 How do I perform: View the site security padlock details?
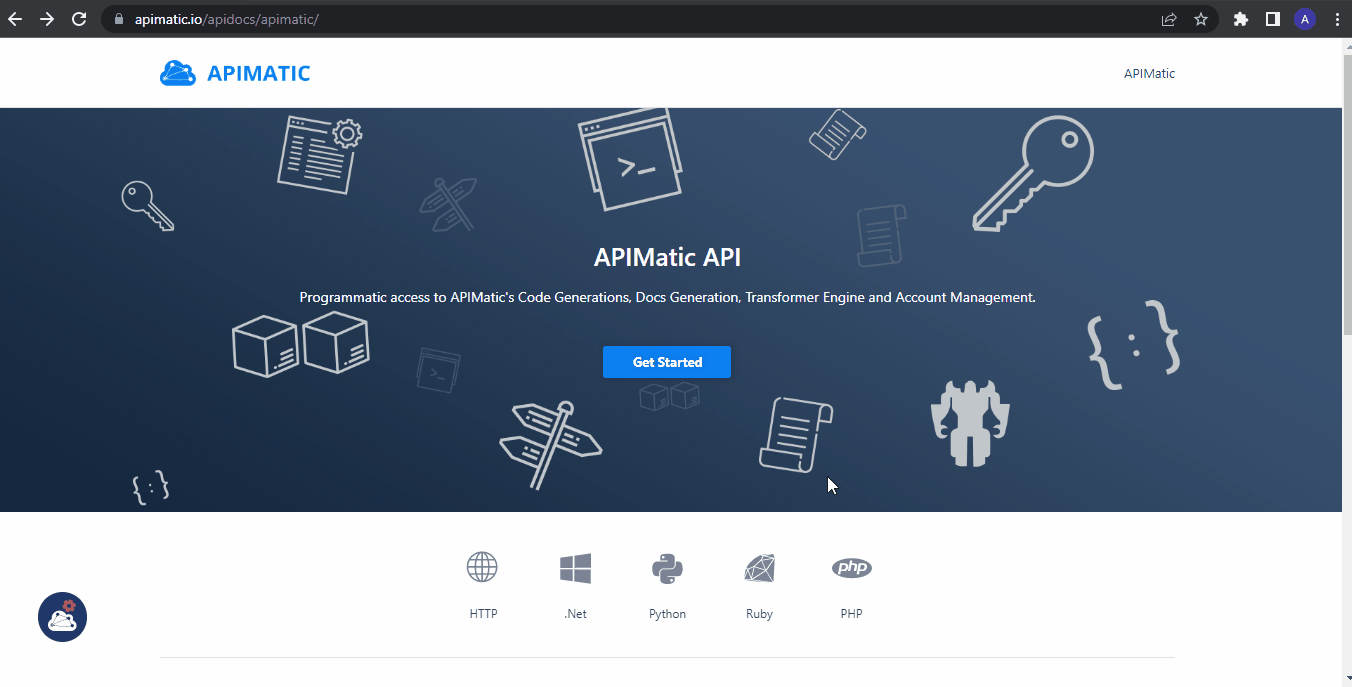click(x=118, y=18)
